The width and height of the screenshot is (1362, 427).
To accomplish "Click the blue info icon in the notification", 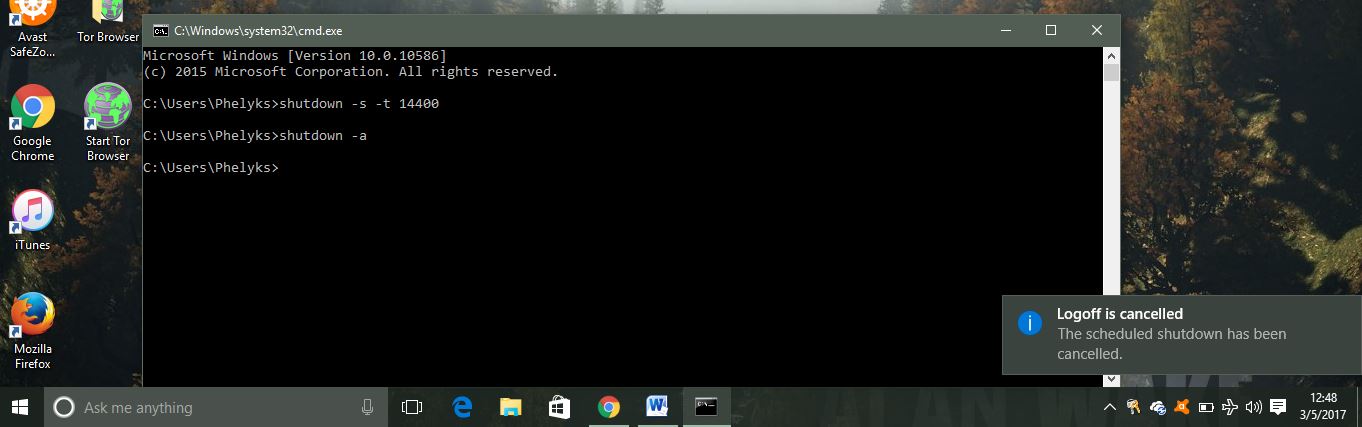I will pyautogui.click(x=1030, y=322).
